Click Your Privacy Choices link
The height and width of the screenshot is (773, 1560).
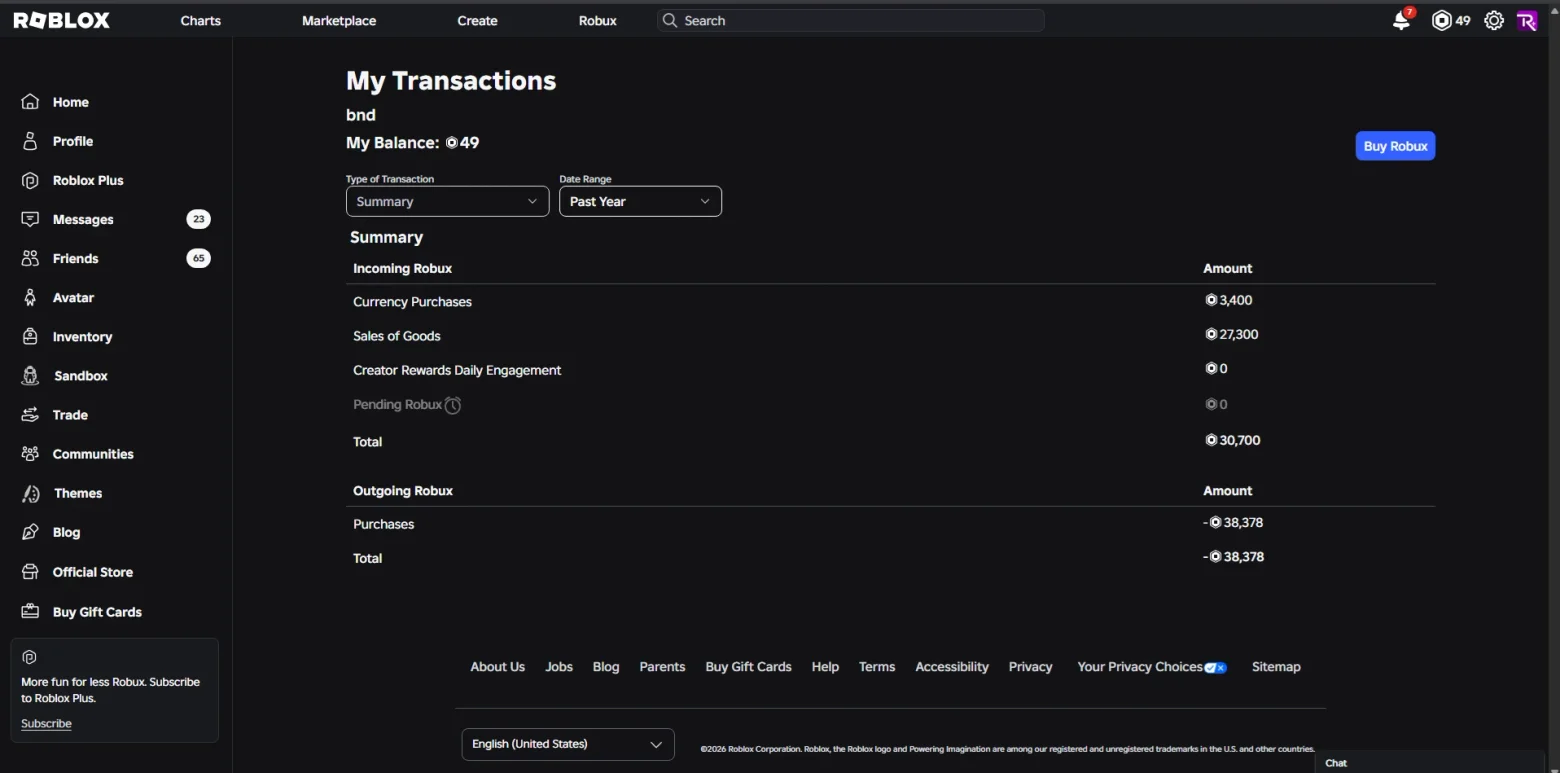click(1140, 667)
